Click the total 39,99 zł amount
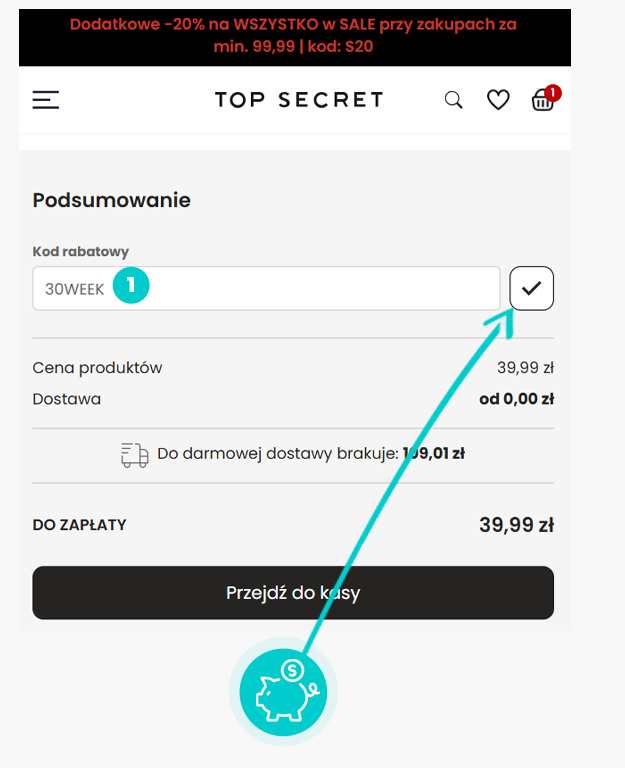This screenshot has width=625, height=768. click(x=516, y=525)
